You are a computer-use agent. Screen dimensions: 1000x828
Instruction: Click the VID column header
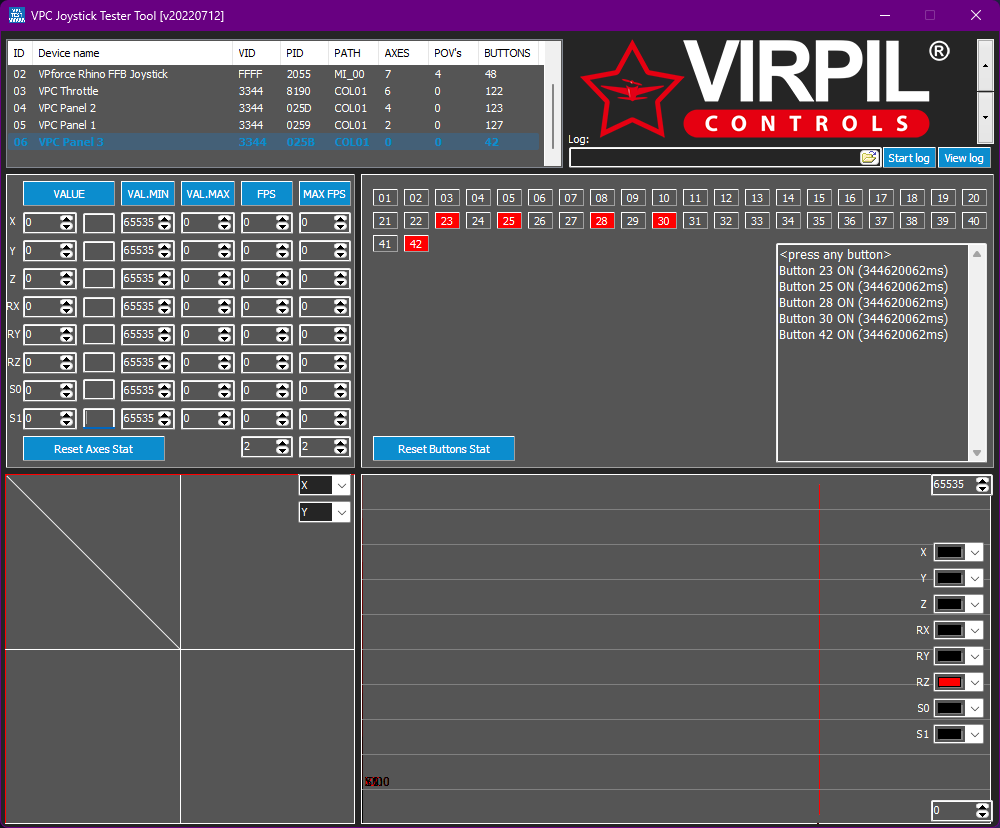click(x=256, y=53)
